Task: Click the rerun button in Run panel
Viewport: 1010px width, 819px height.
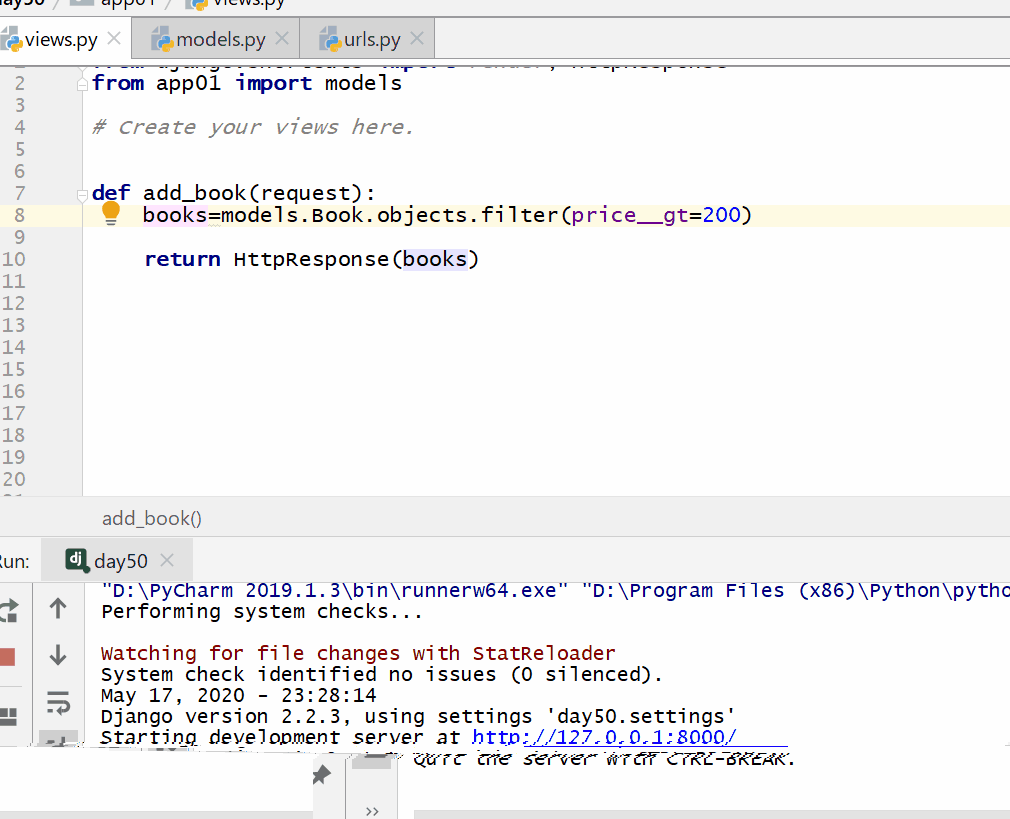Action: click(x=9, y=609)
